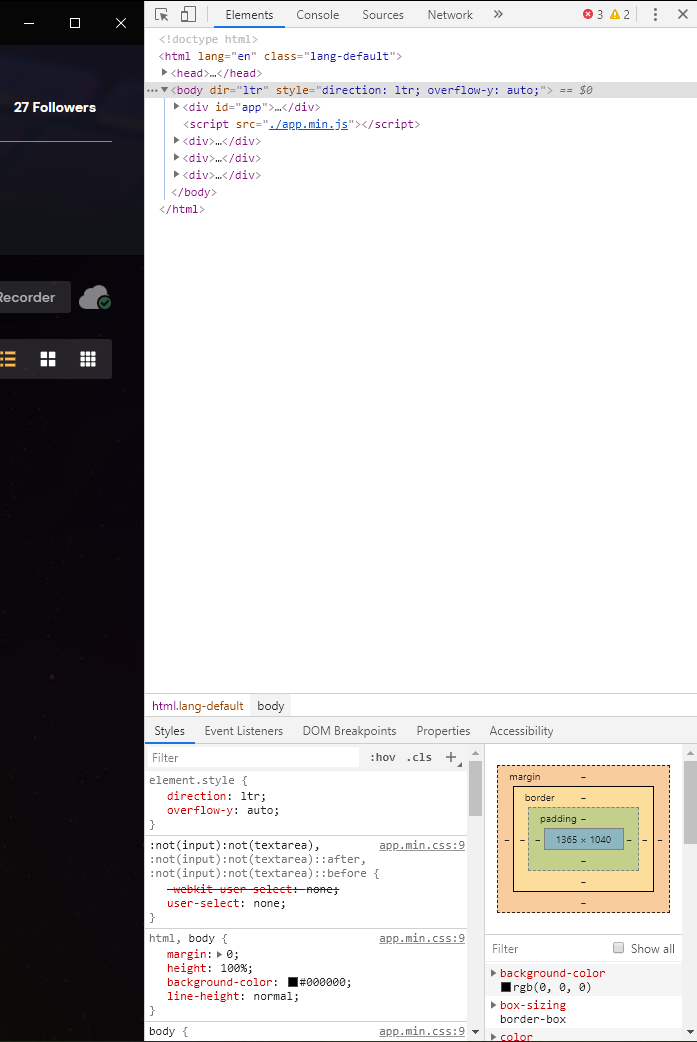Screen dimensions: 697x1042
Task: Click the 27 Followers text
Action: (x=55, y=107)
